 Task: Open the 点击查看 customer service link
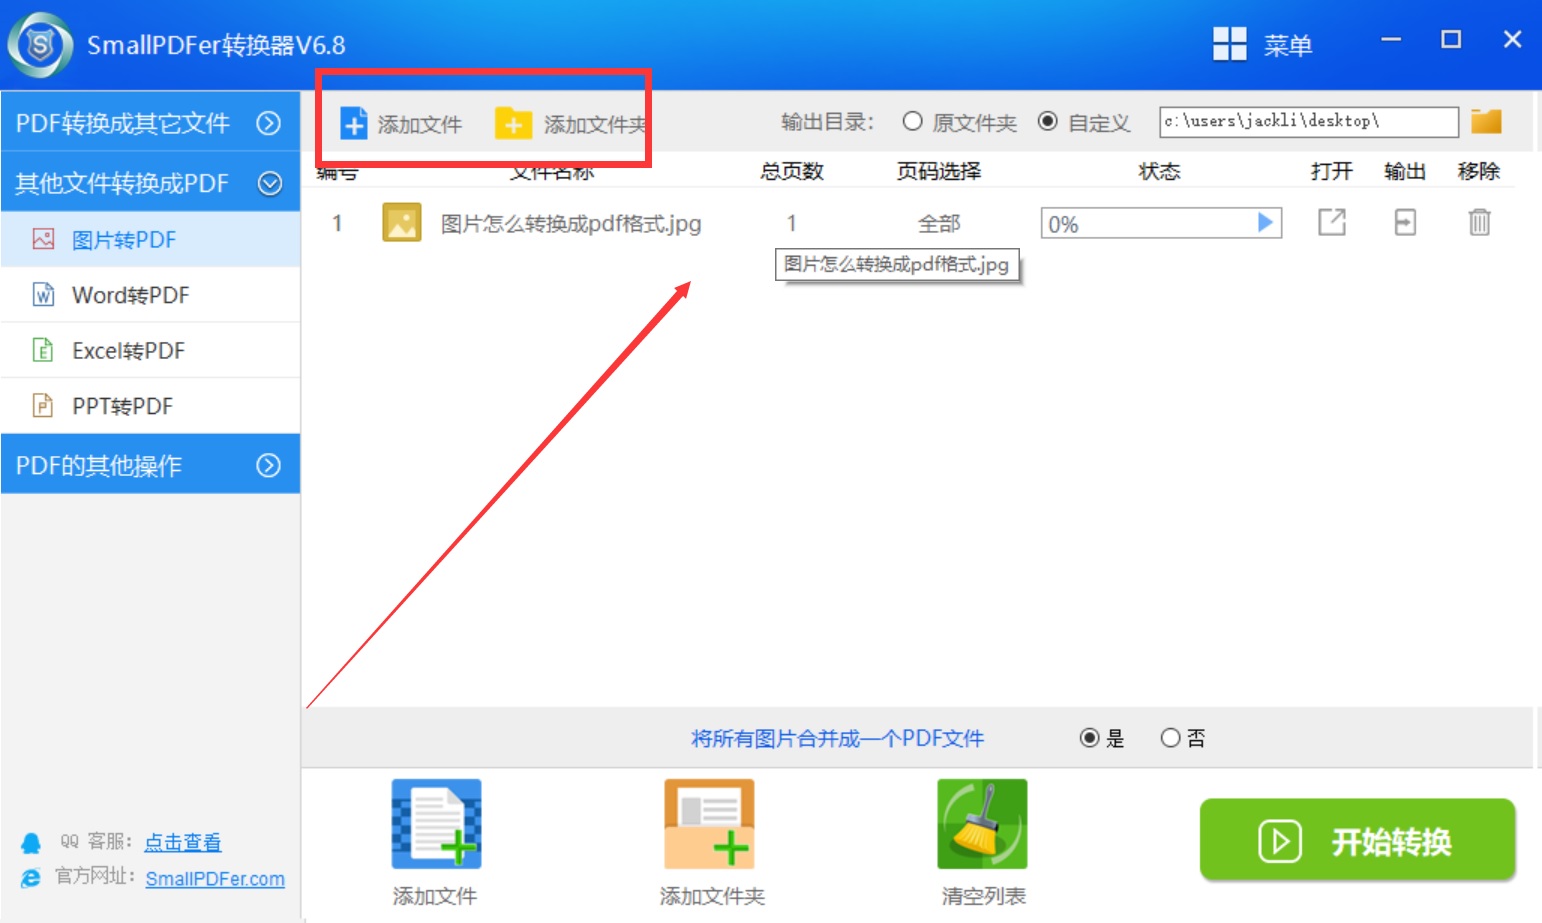(x=182, y=842)
